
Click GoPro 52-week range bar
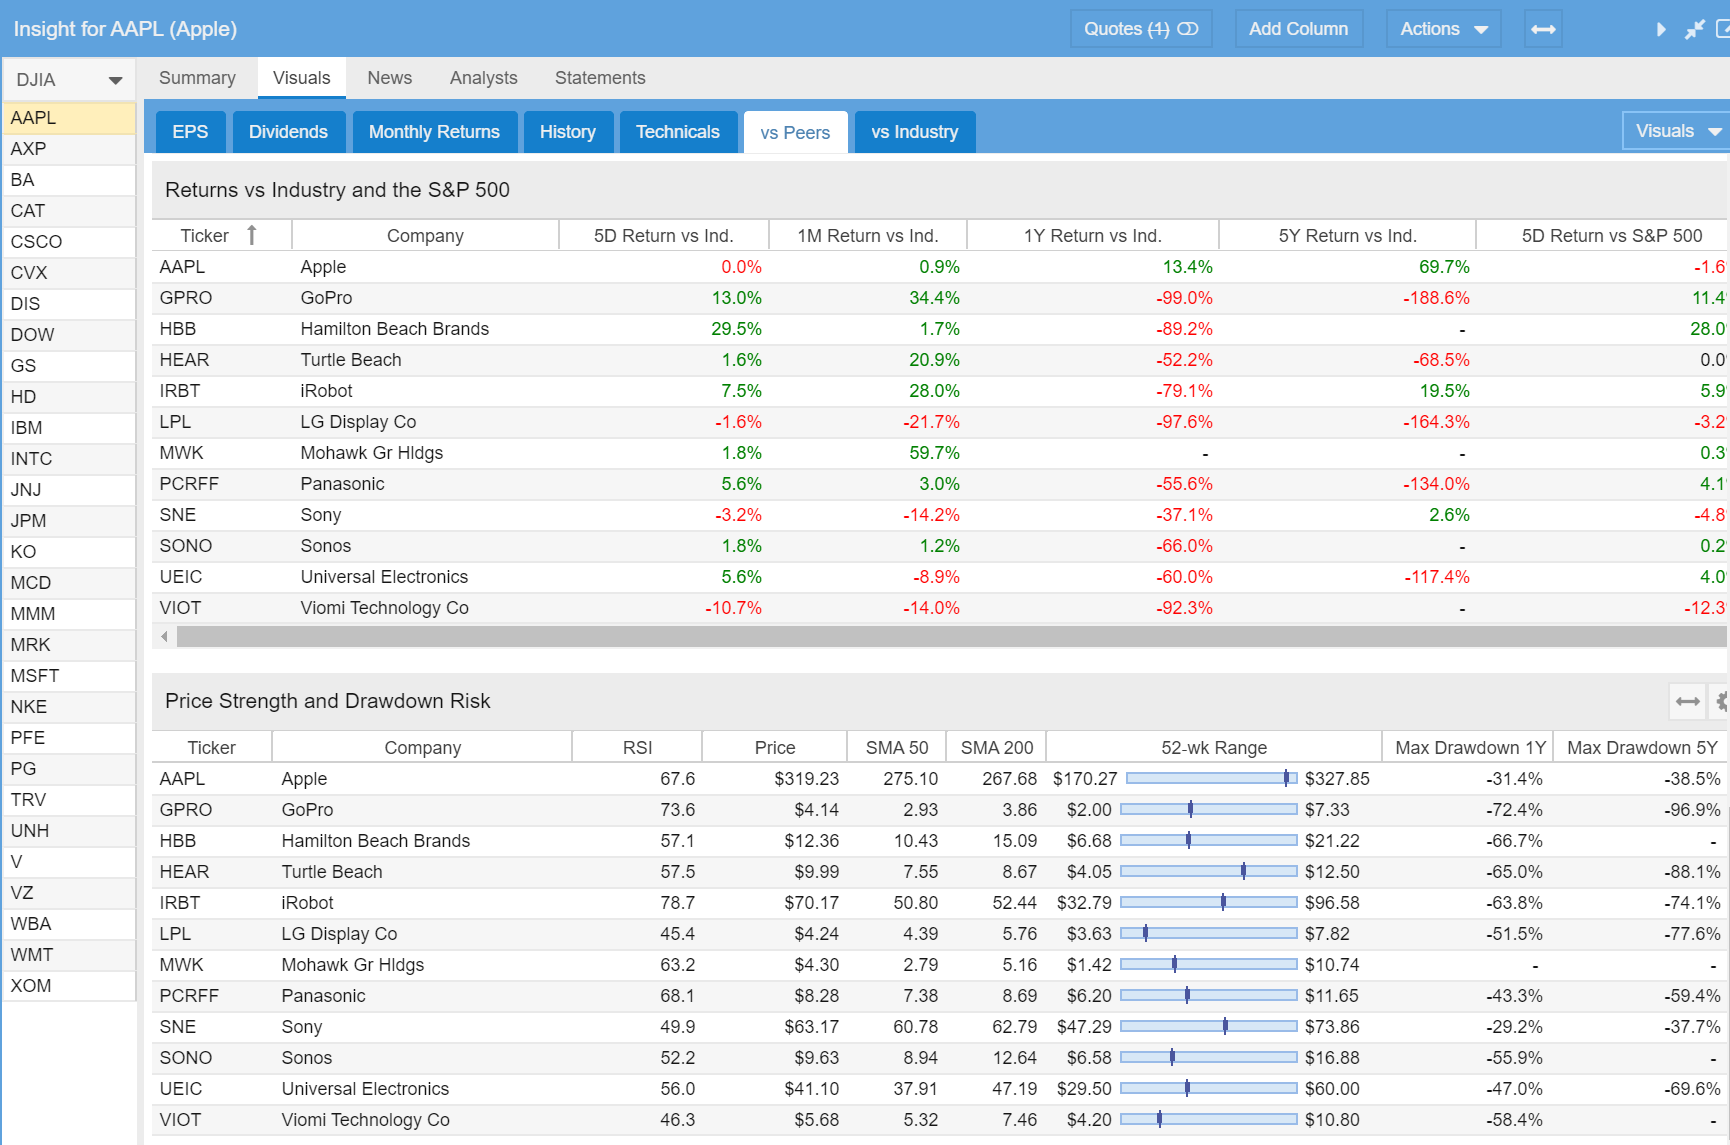[x=1209, y=809]
